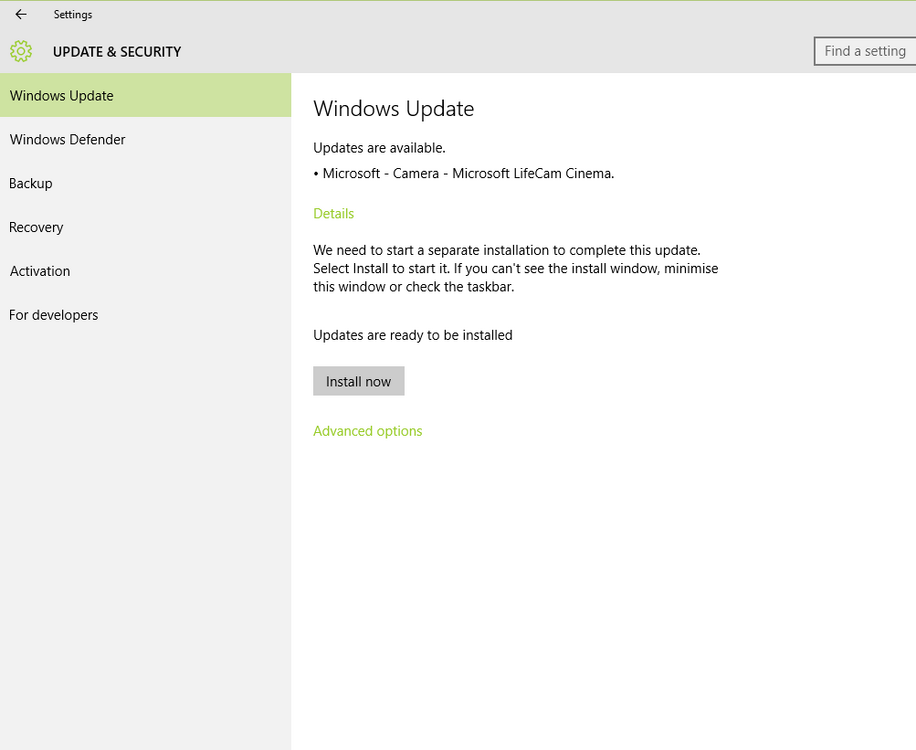Viewport: 916px width, 750px height.
Task: Click 'Updates are ready to be installed' text
Action: pyautogui.click(x=413, y=335)
